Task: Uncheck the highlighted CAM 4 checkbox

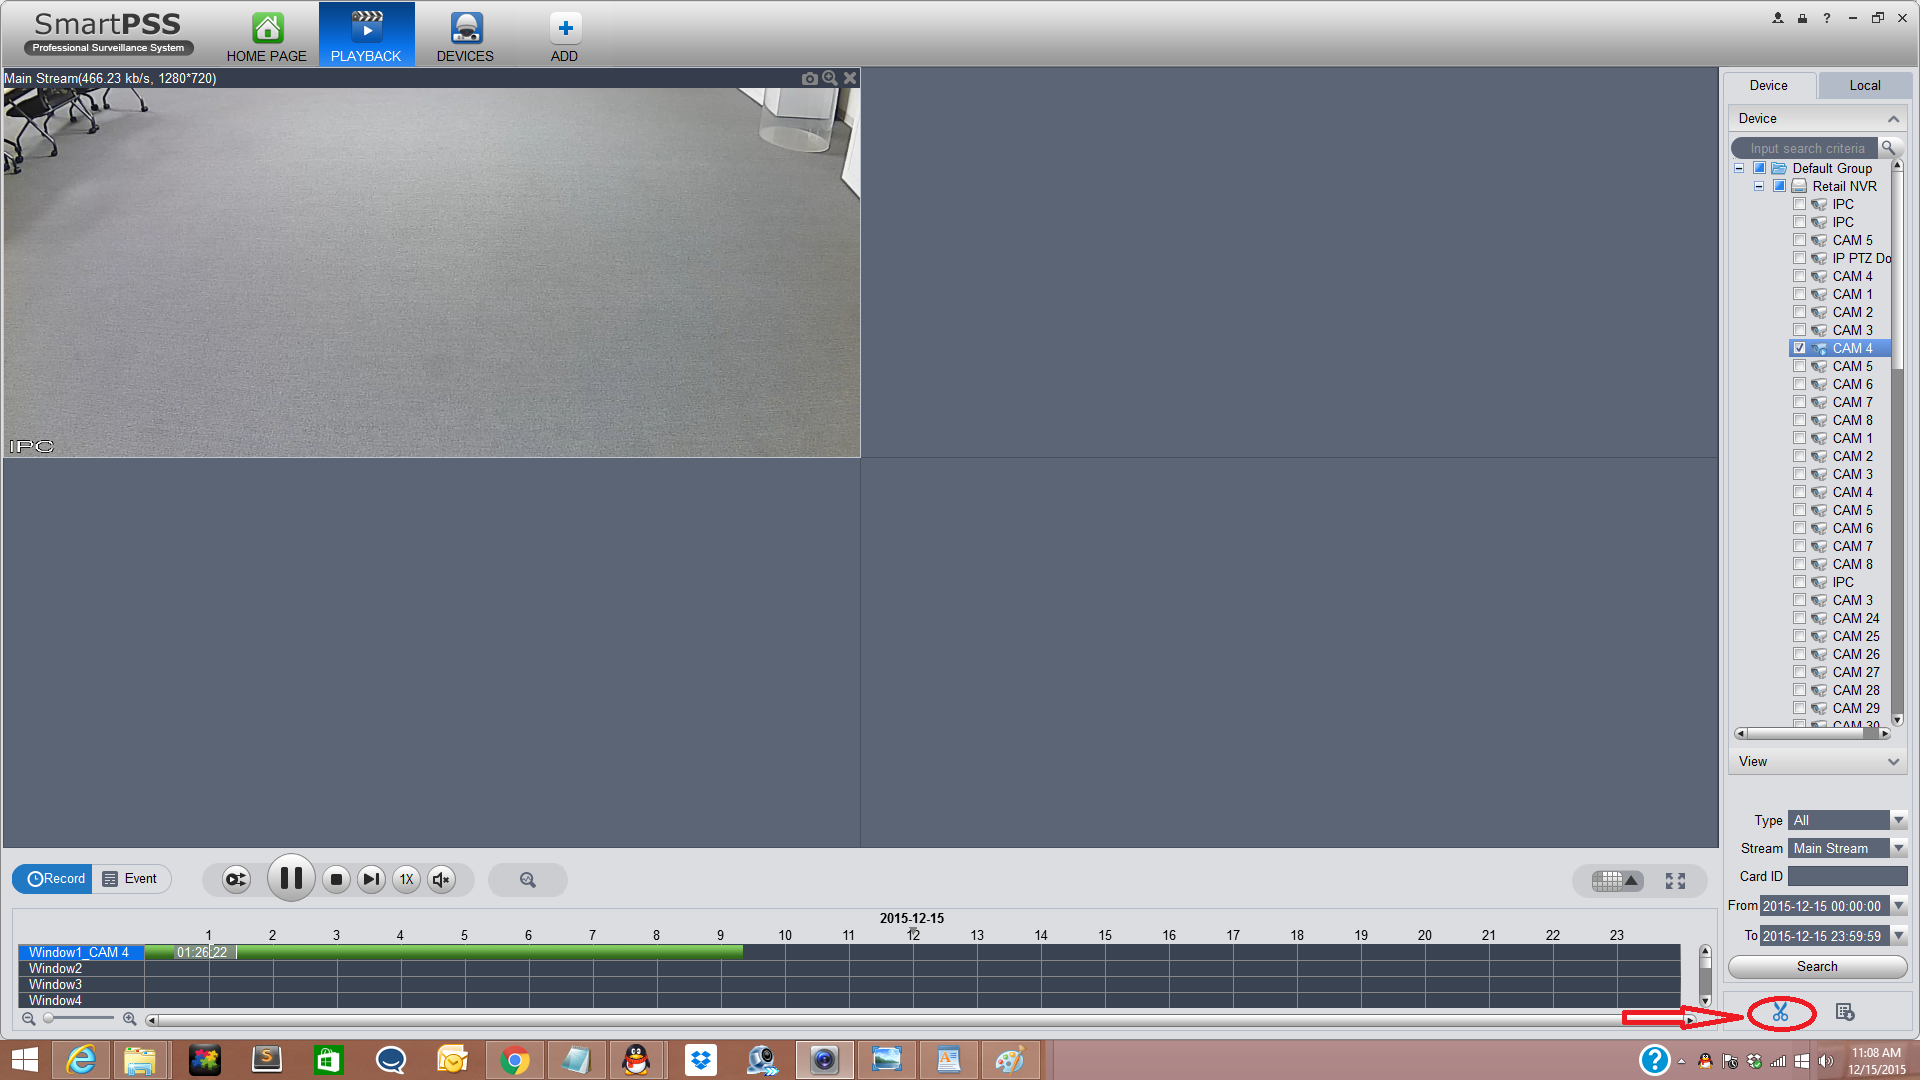Action: point(1799,348)
